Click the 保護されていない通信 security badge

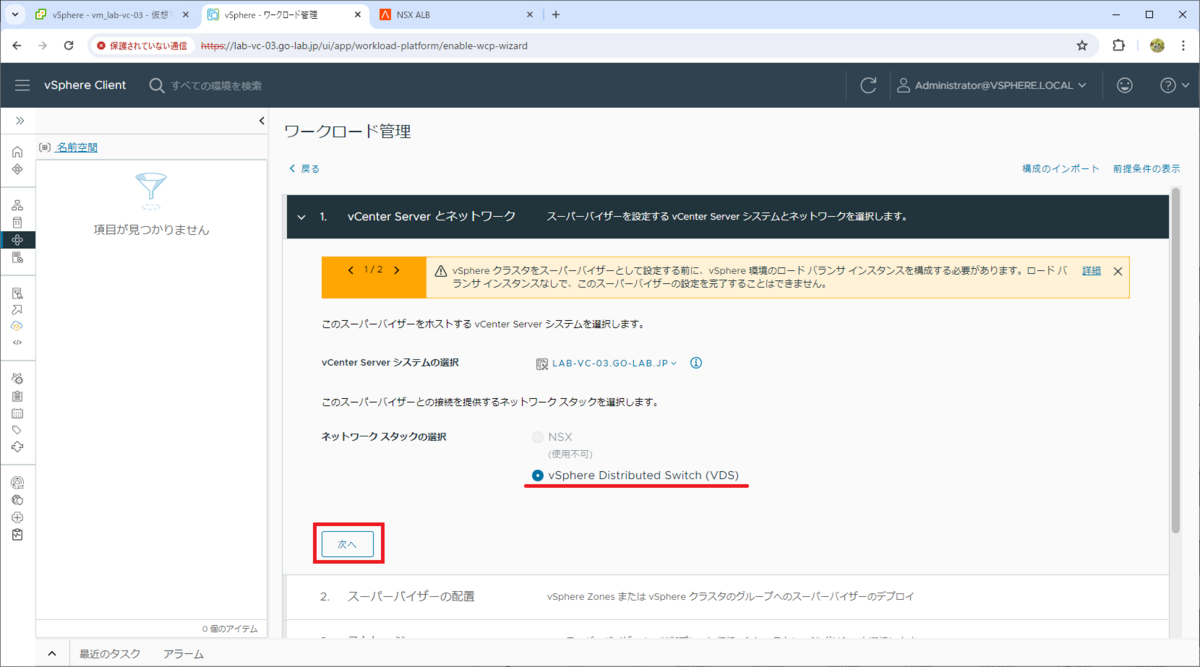tap(140, 45)
